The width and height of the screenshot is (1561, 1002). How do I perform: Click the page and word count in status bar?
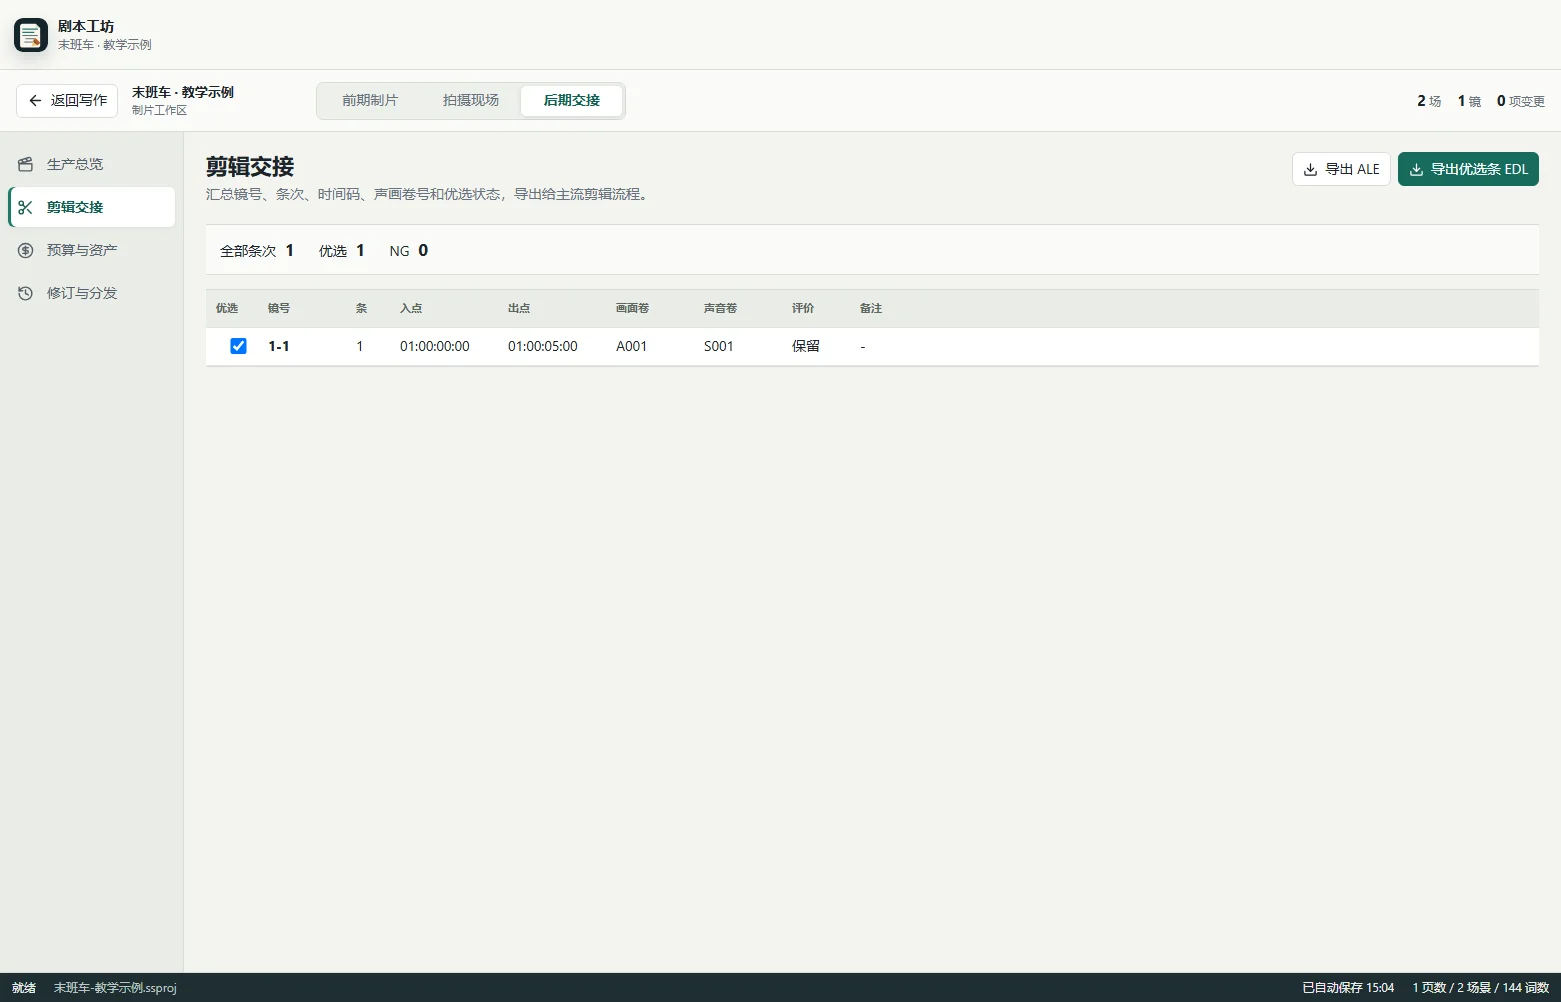click(x=1481, y=988)
